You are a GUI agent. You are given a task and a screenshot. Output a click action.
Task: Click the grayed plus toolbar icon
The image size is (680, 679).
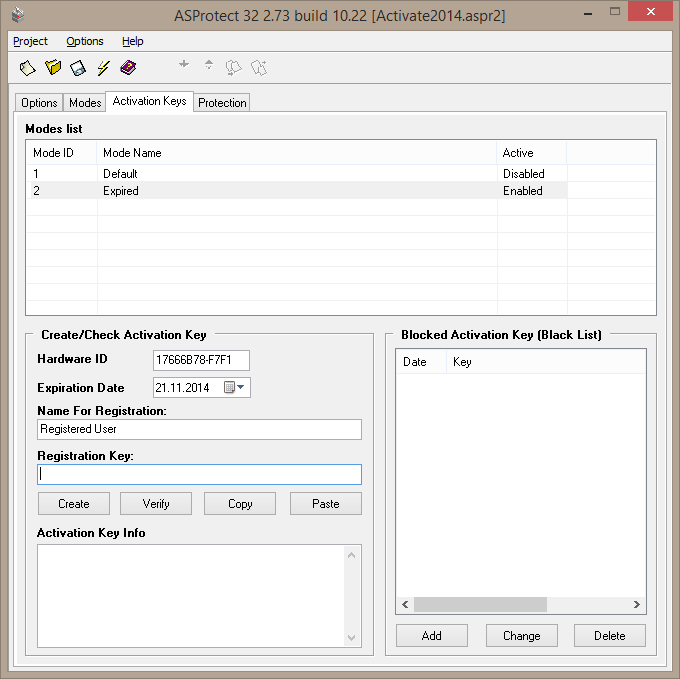pyautogui.click(x=184, y=64)
